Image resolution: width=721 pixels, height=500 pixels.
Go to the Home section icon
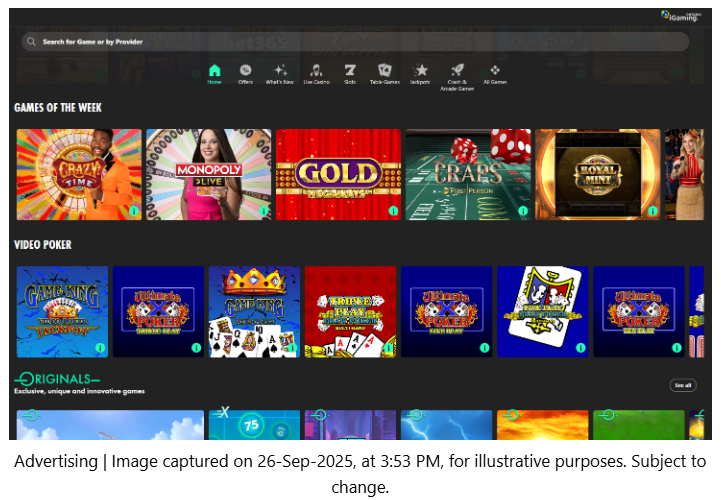(214, 70)
